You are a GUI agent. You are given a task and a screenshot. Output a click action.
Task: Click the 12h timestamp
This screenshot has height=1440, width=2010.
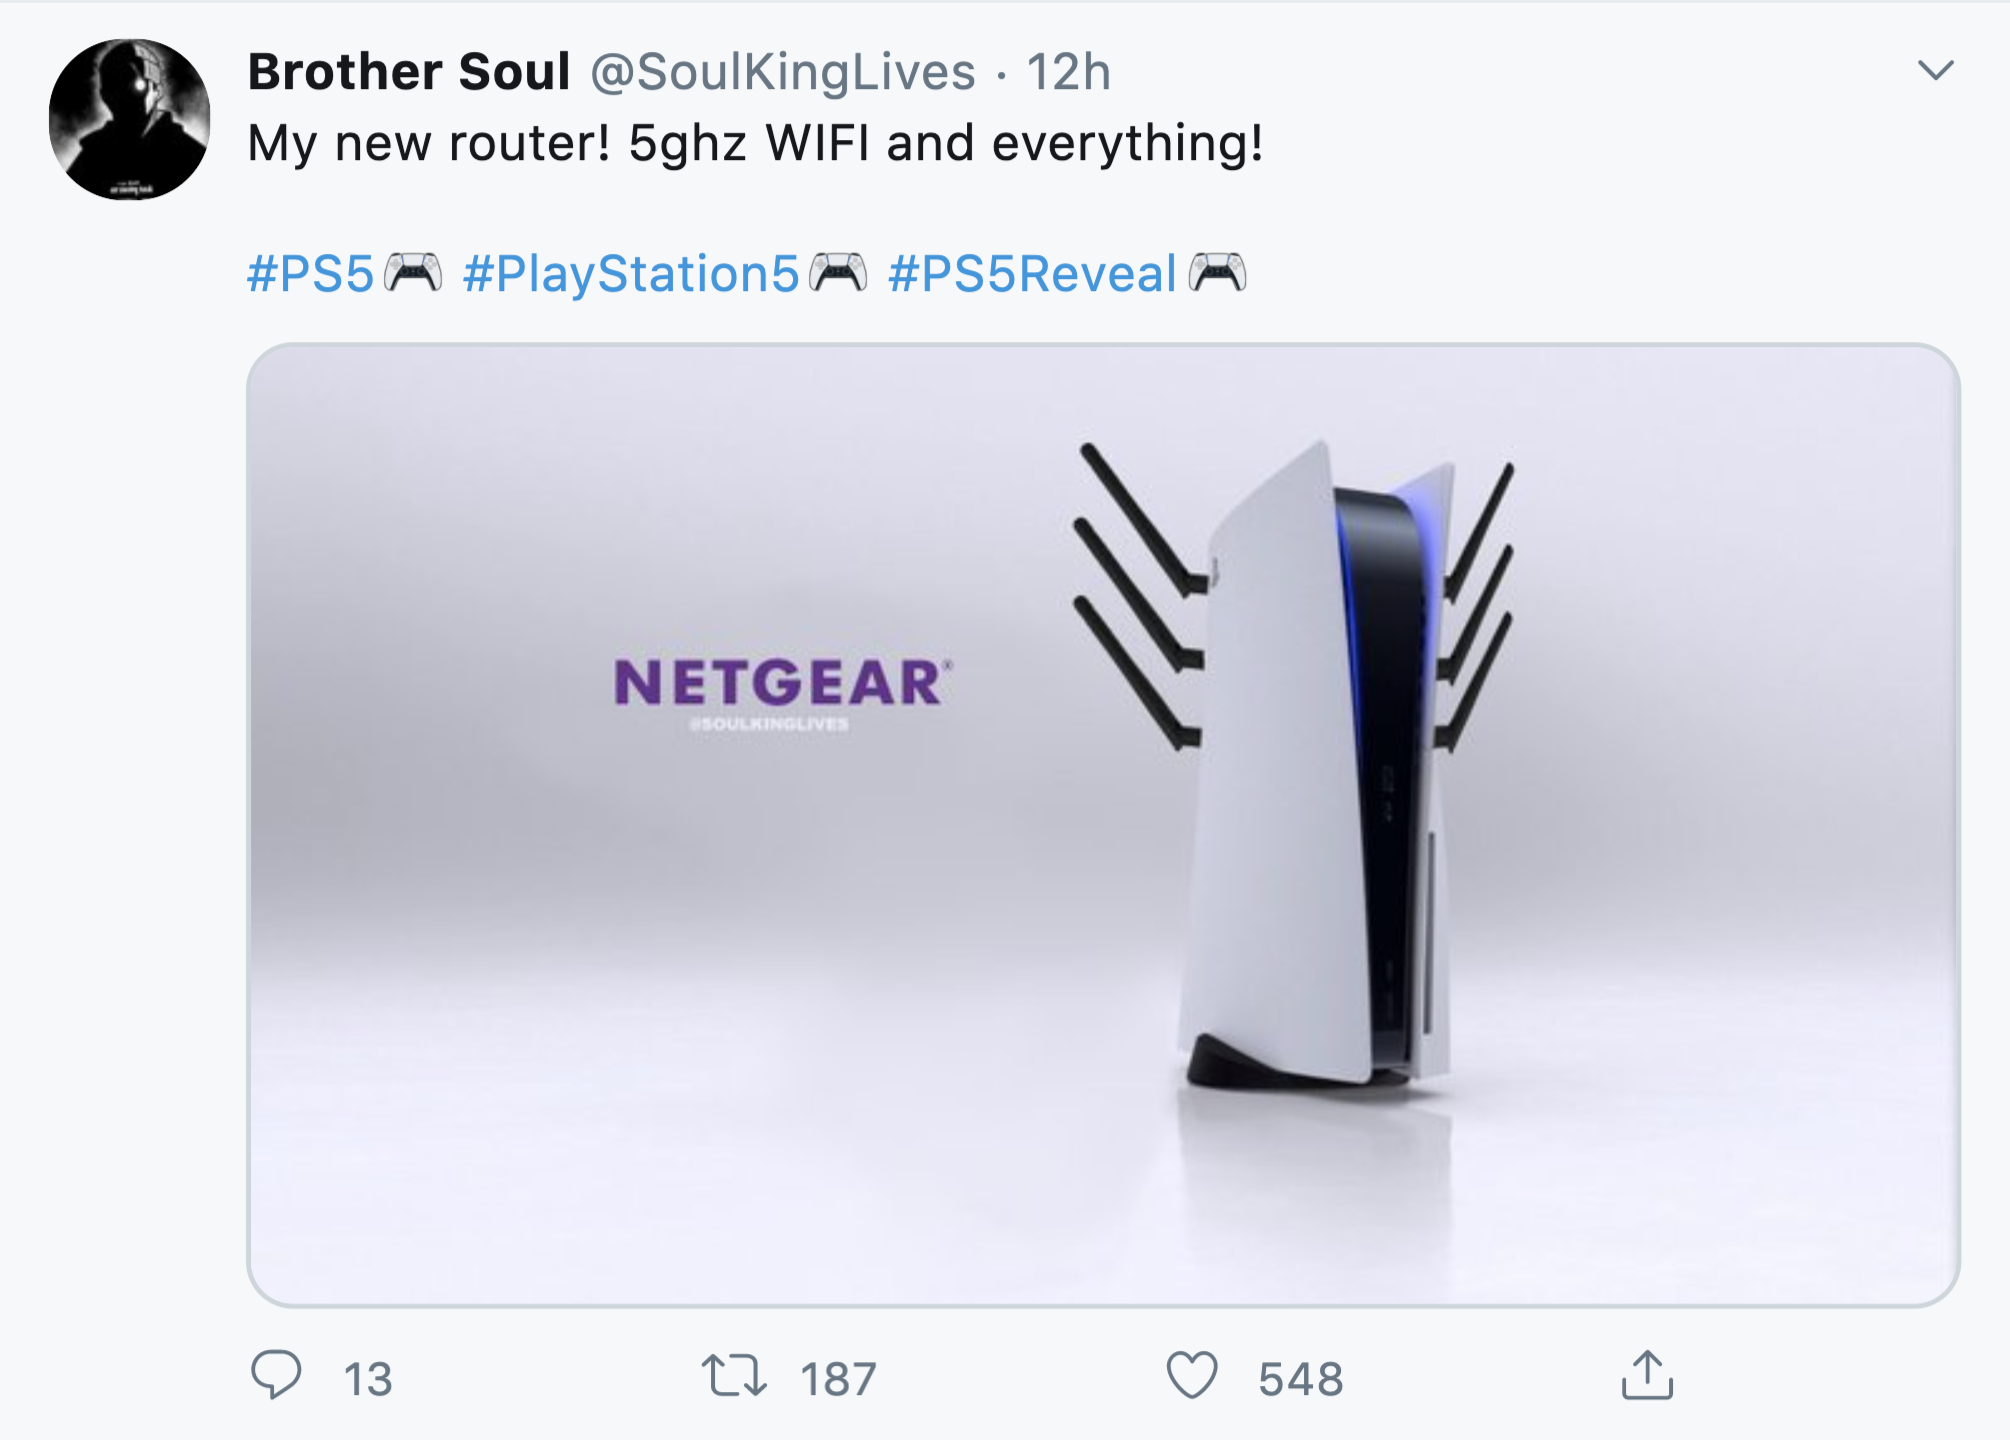(x=1069, y=72)
